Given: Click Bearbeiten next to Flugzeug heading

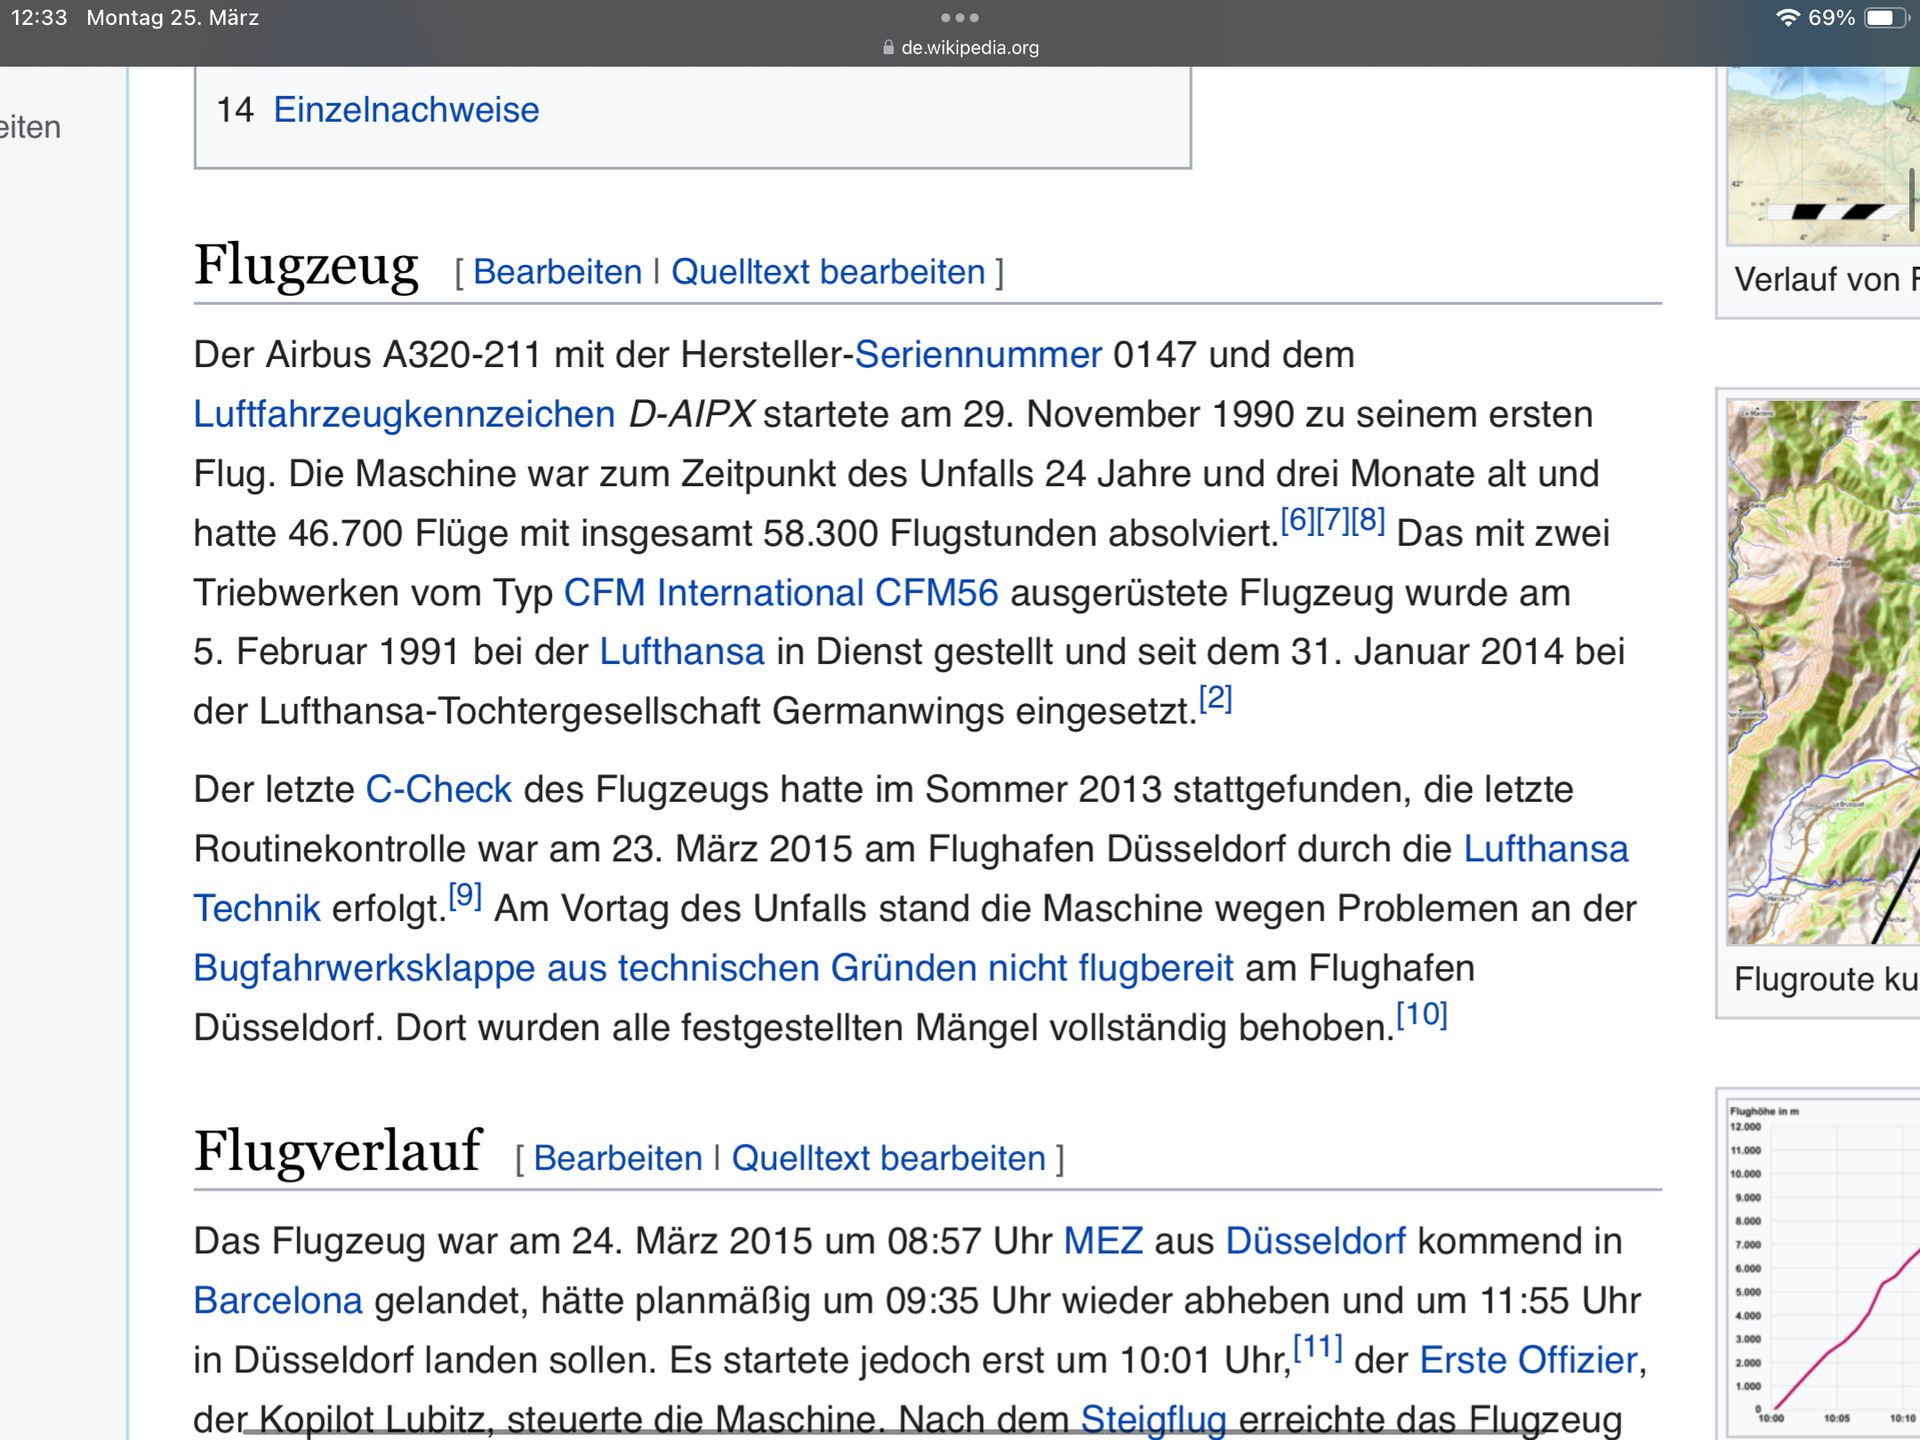Looking at the screenshot, I should 557,272.
